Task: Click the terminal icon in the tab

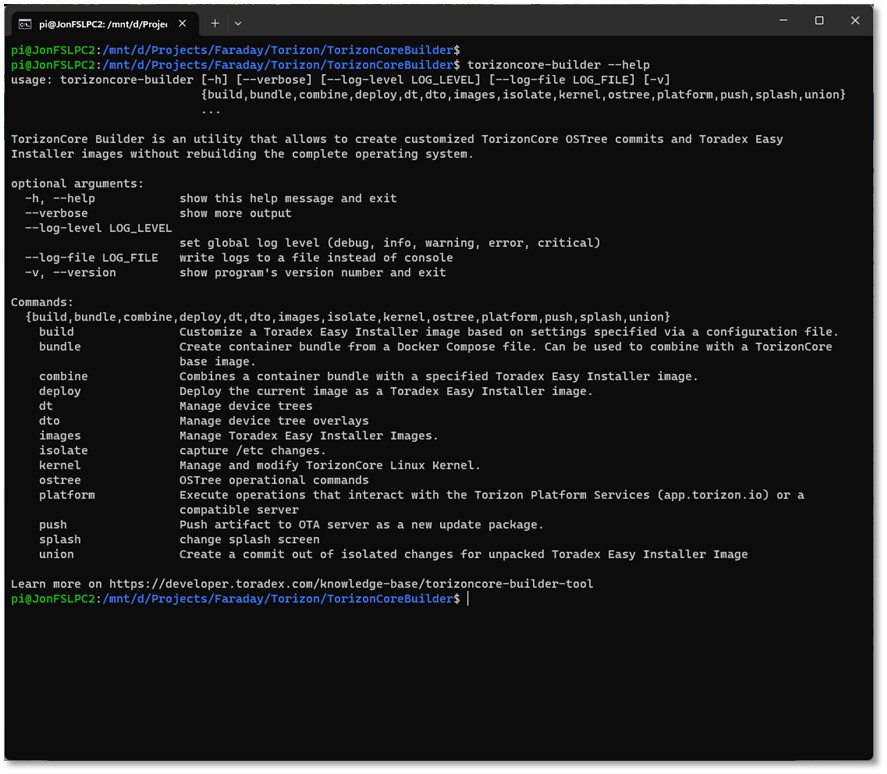Action: click(x=25, y=24)
